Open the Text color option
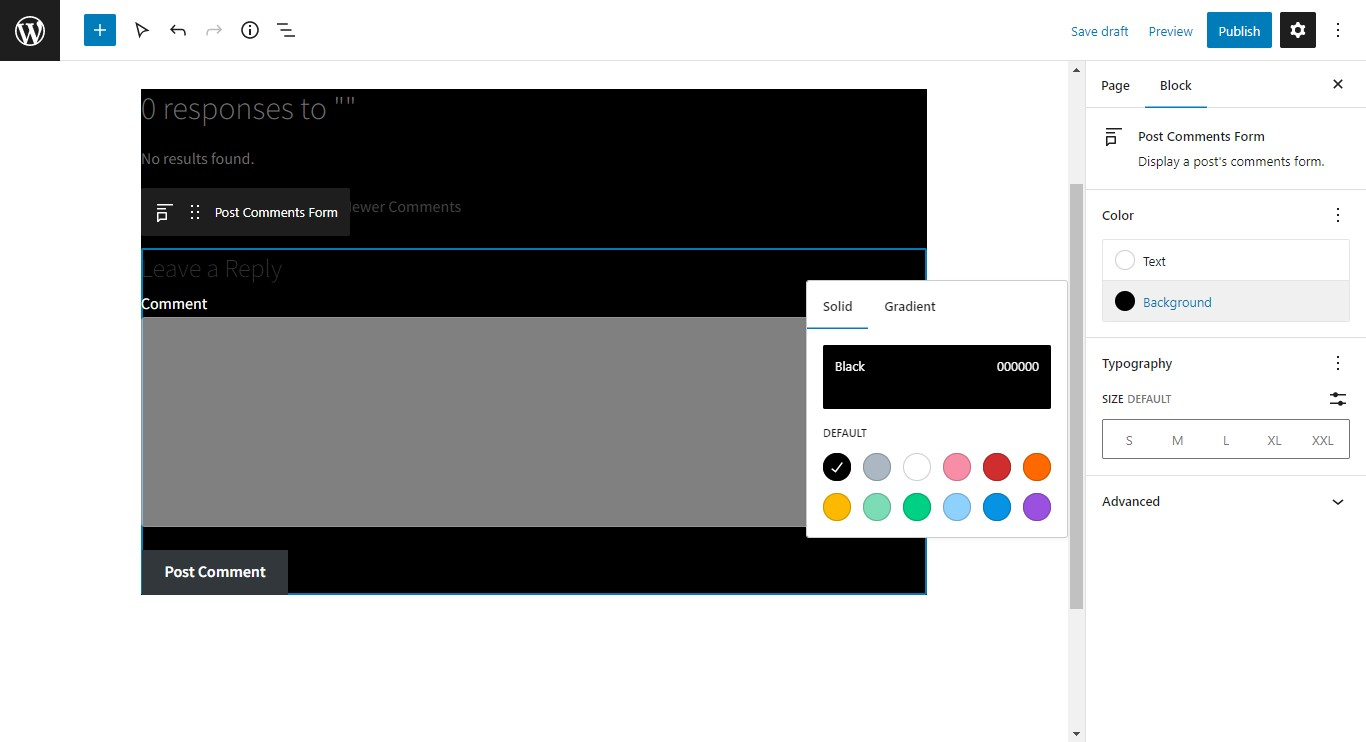 pos(1226,260)
